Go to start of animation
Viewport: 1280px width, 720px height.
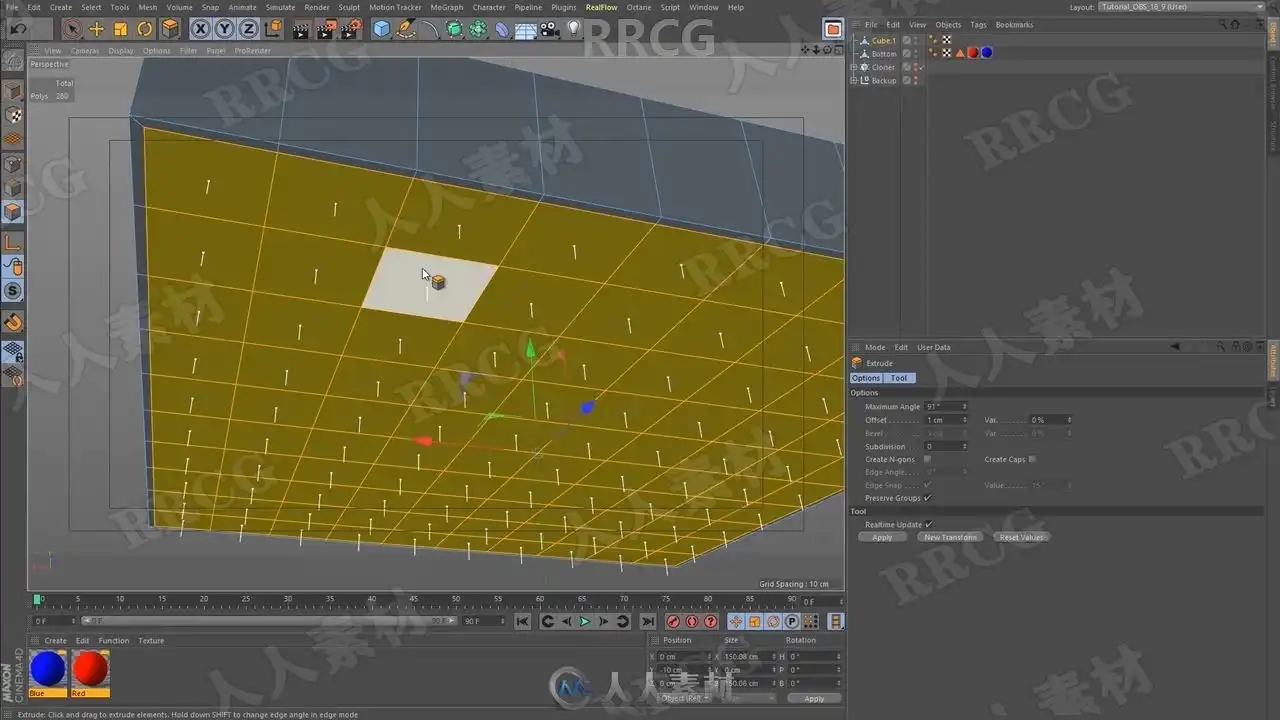tap(522, 621)
